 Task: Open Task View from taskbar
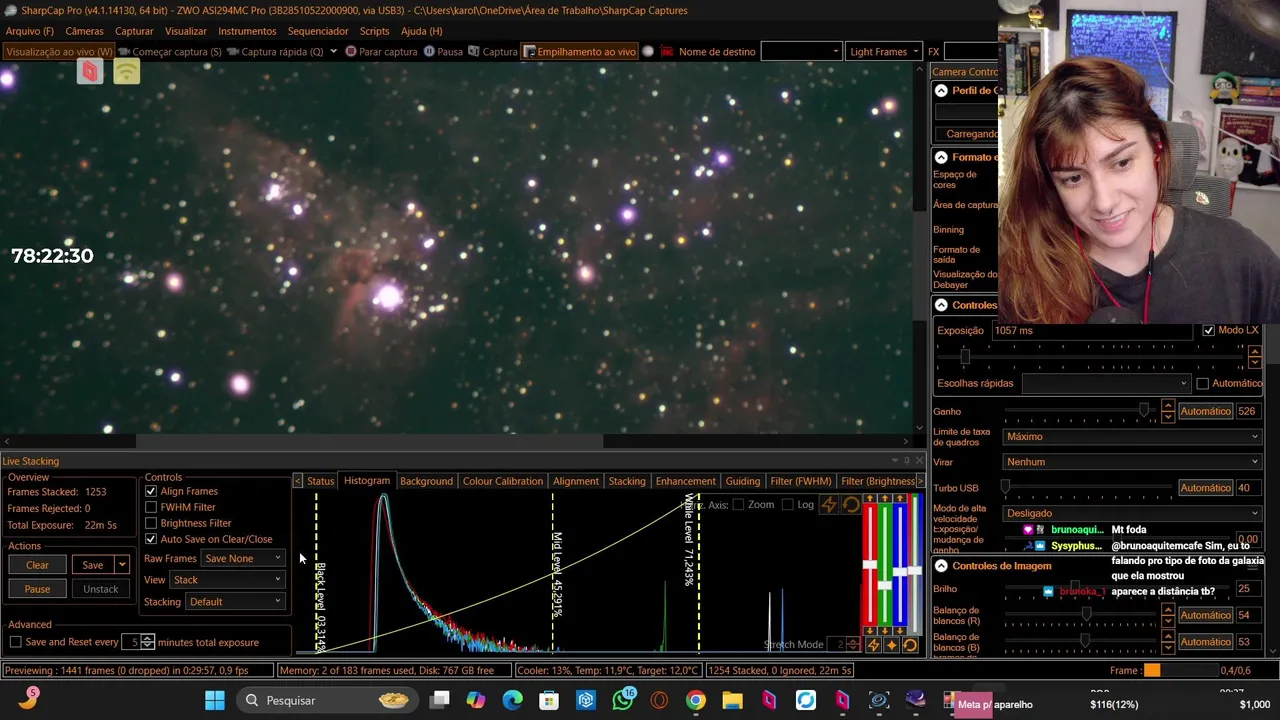click(x=440, y=700)
